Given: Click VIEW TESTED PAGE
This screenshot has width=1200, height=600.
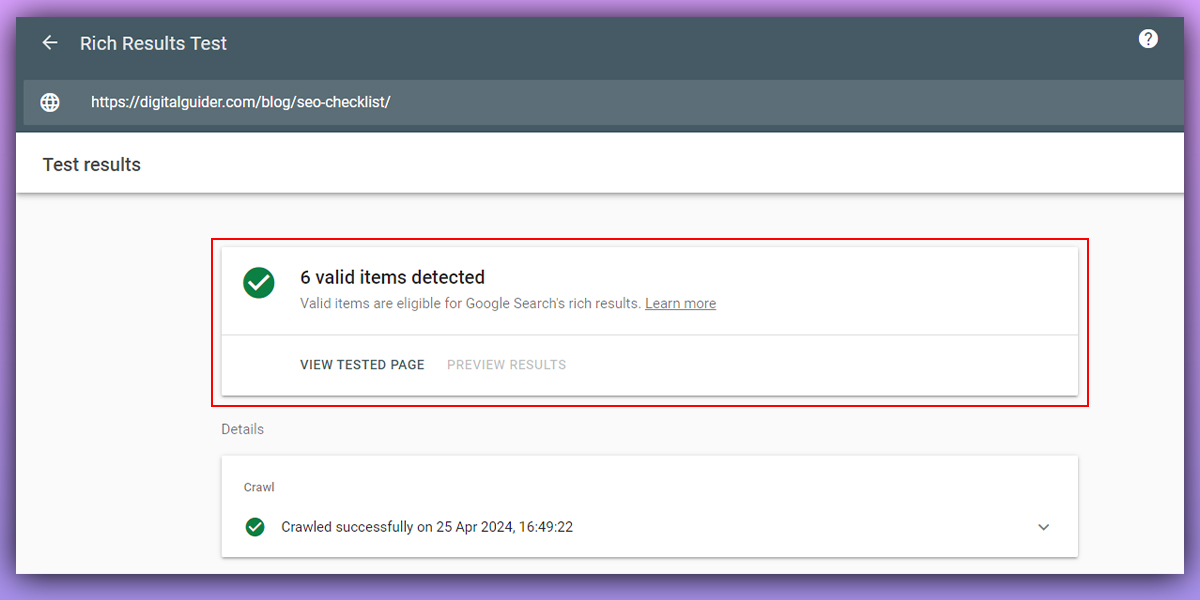Looking at the screenshot, I should 362,364.
